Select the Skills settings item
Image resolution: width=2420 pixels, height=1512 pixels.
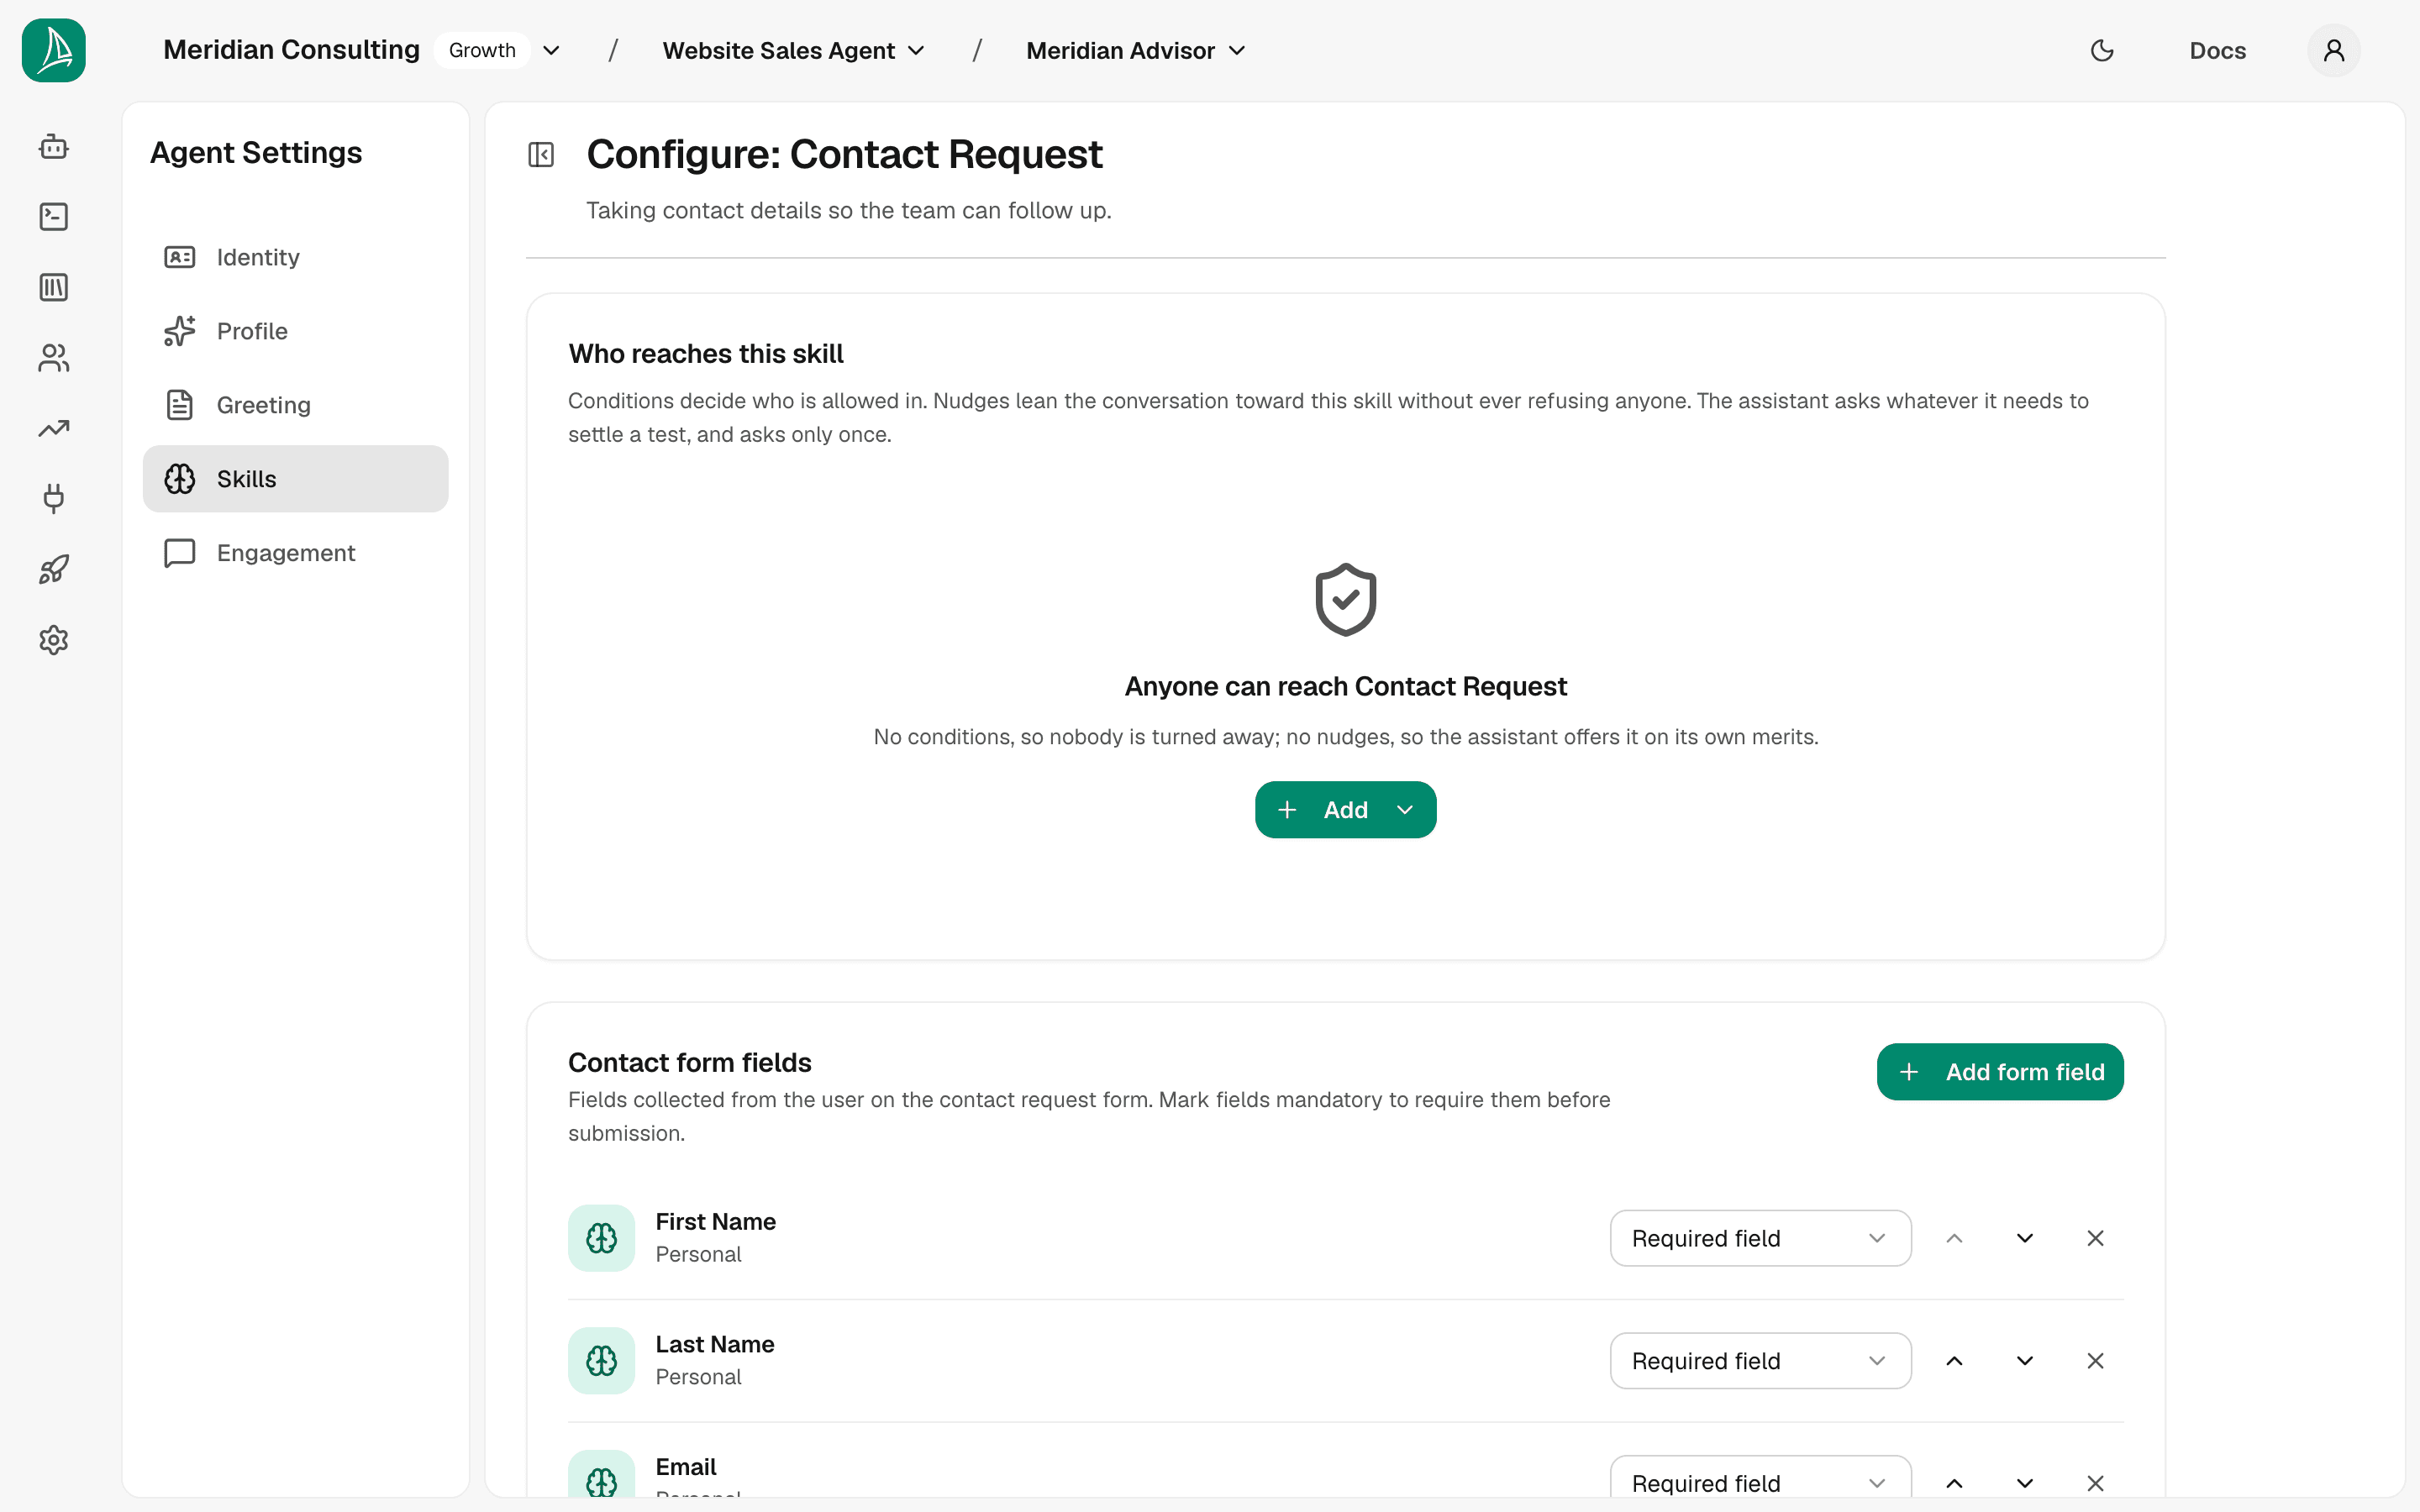[296, 479]
